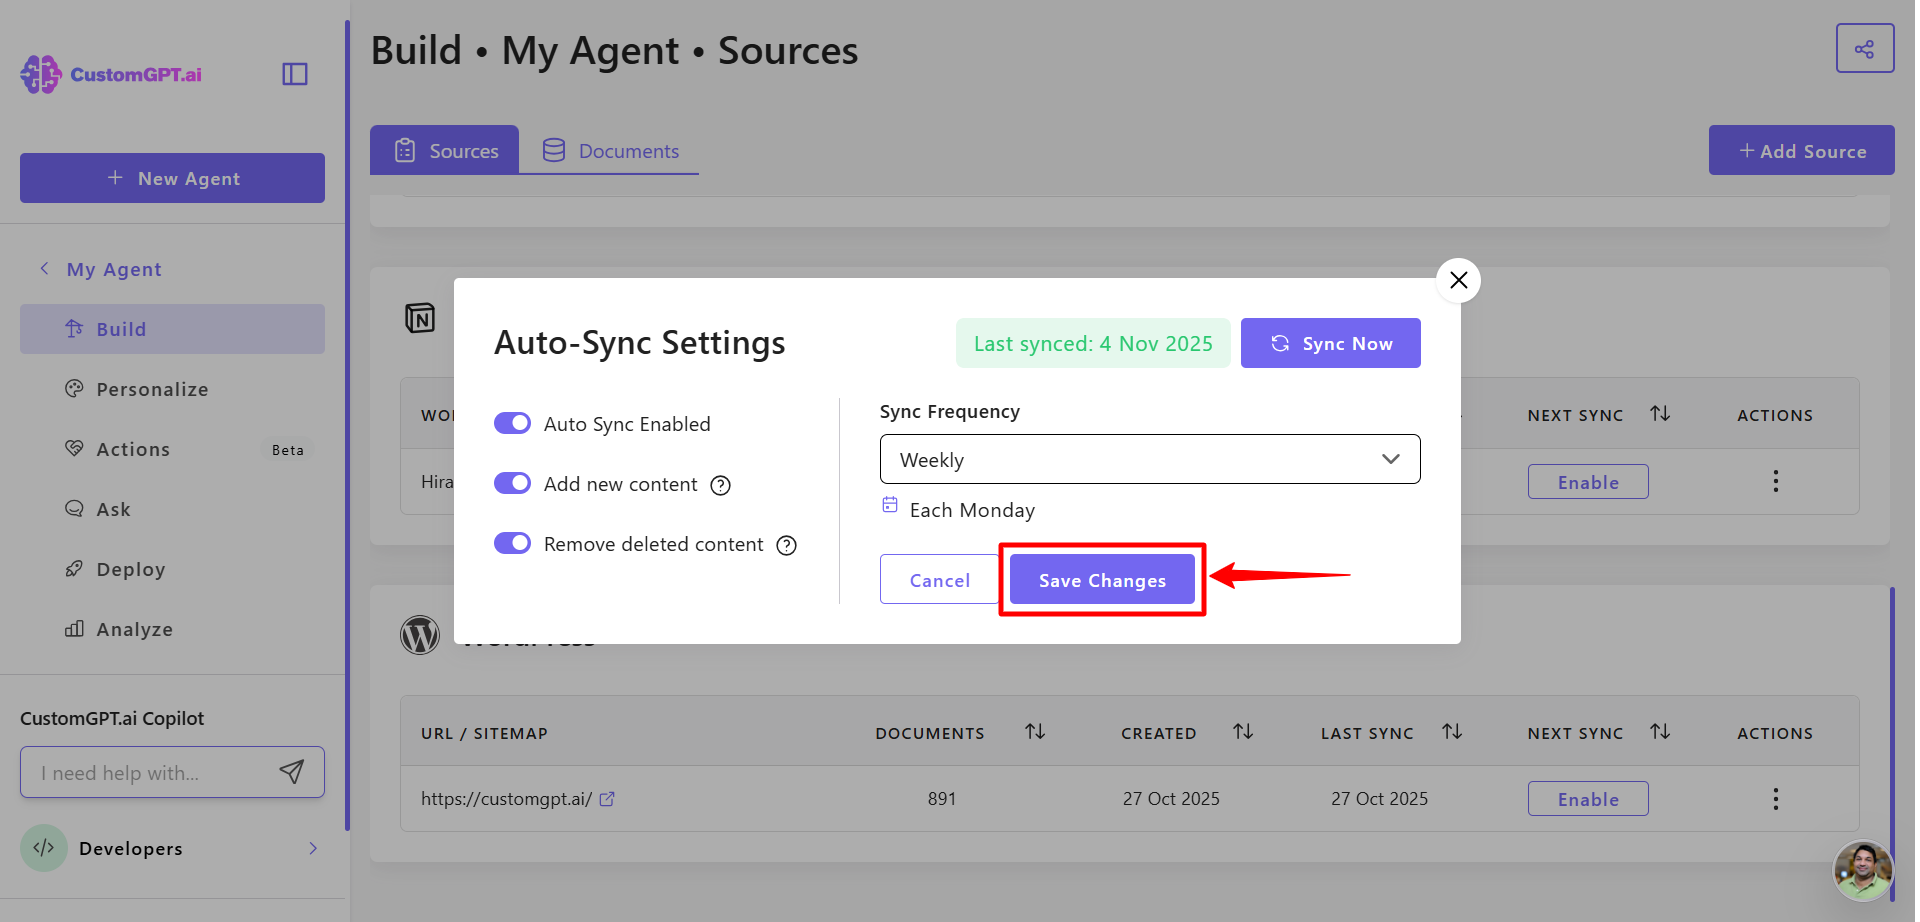Click the CustomGPT.ai brain logo
The height and width of the screenshot is (922, 1920).
coord(41,74)
